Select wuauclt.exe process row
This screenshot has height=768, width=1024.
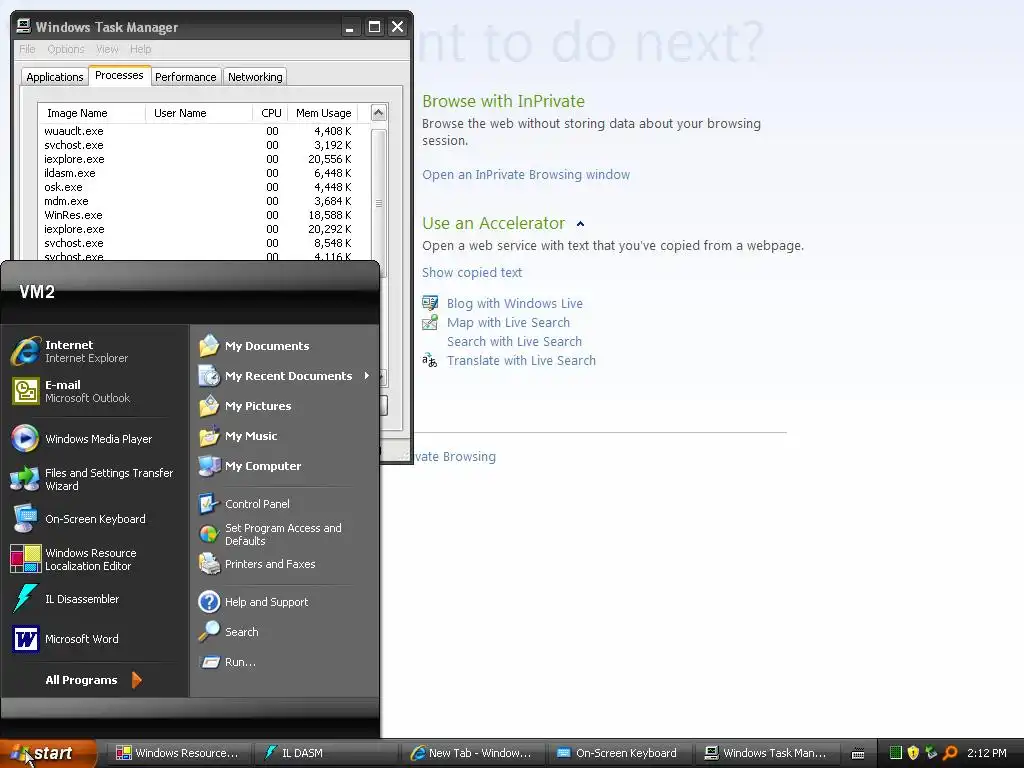pos(199,131)
